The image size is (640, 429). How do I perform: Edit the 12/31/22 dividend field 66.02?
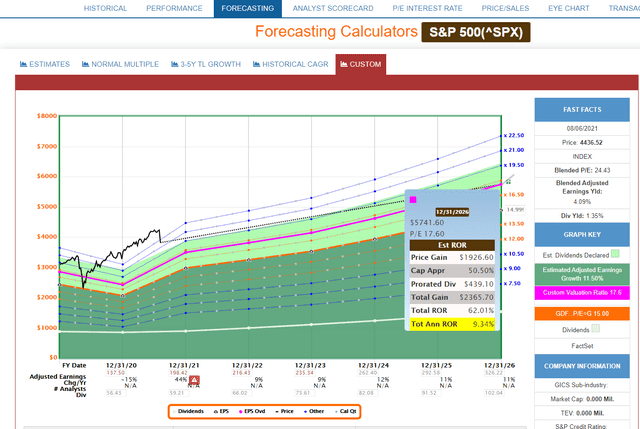click(242, 393)
